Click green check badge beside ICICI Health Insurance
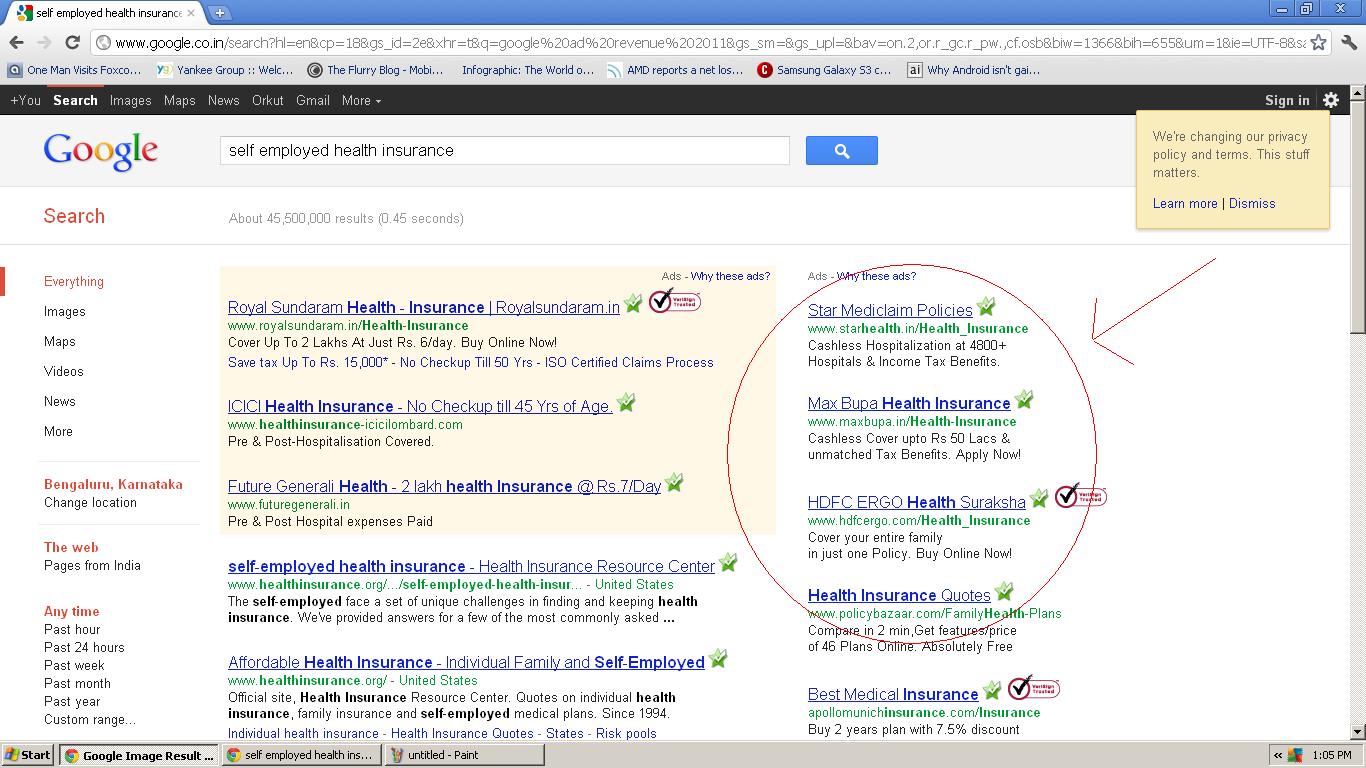The height and width of the screenshot is (768, 1366). (x=626, y=402)
